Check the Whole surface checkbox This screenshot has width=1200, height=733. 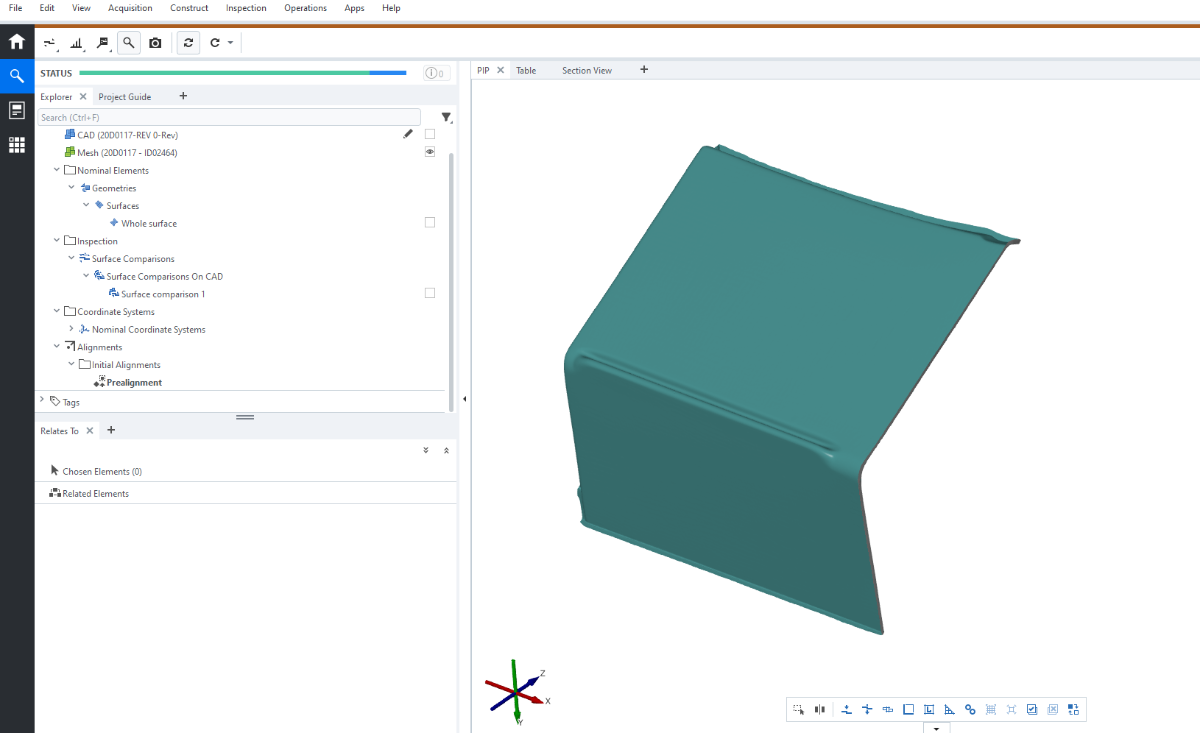430,223
